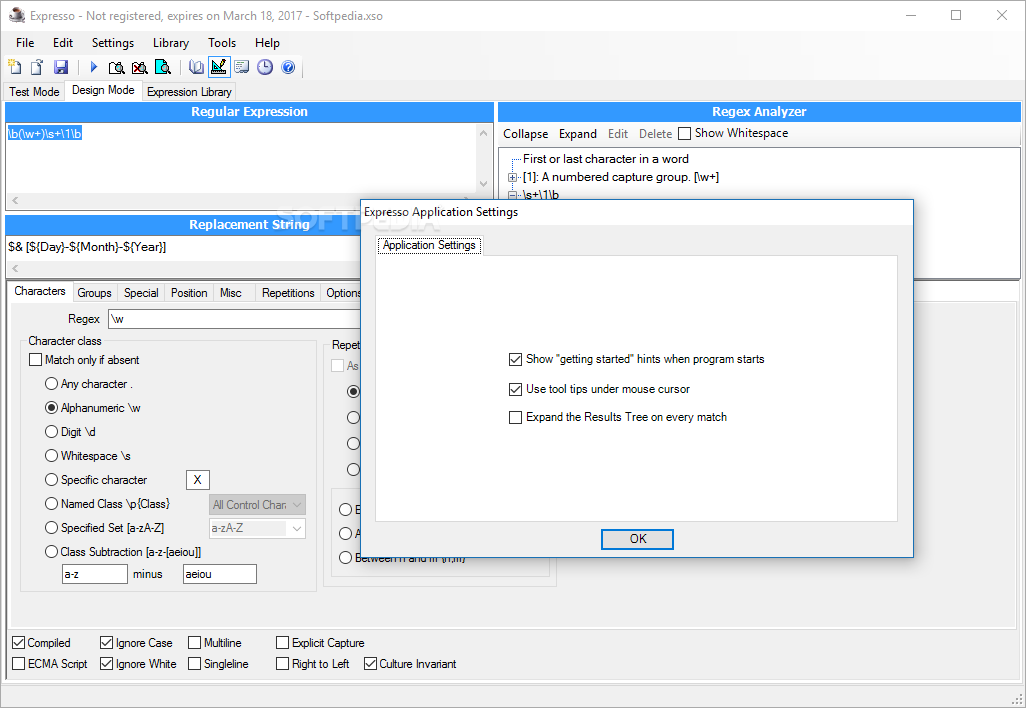Open help with question mark icon

tap(288, 67)
